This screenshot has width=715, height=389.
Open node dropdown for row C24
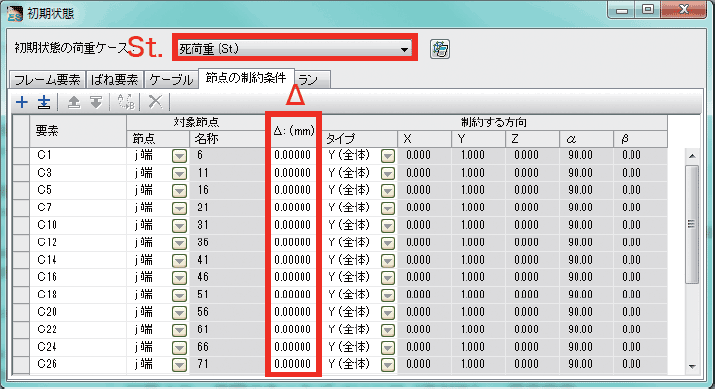tap(180, 348)
